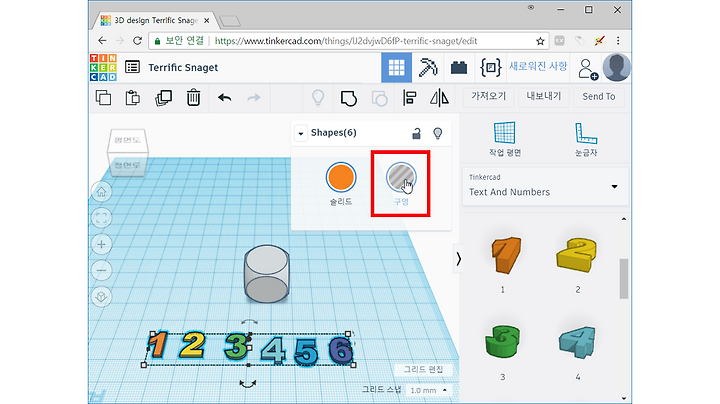720x404 pixels.
Task: Click the Duplicate toolbar icon
Action: click(x=163, y=98)
